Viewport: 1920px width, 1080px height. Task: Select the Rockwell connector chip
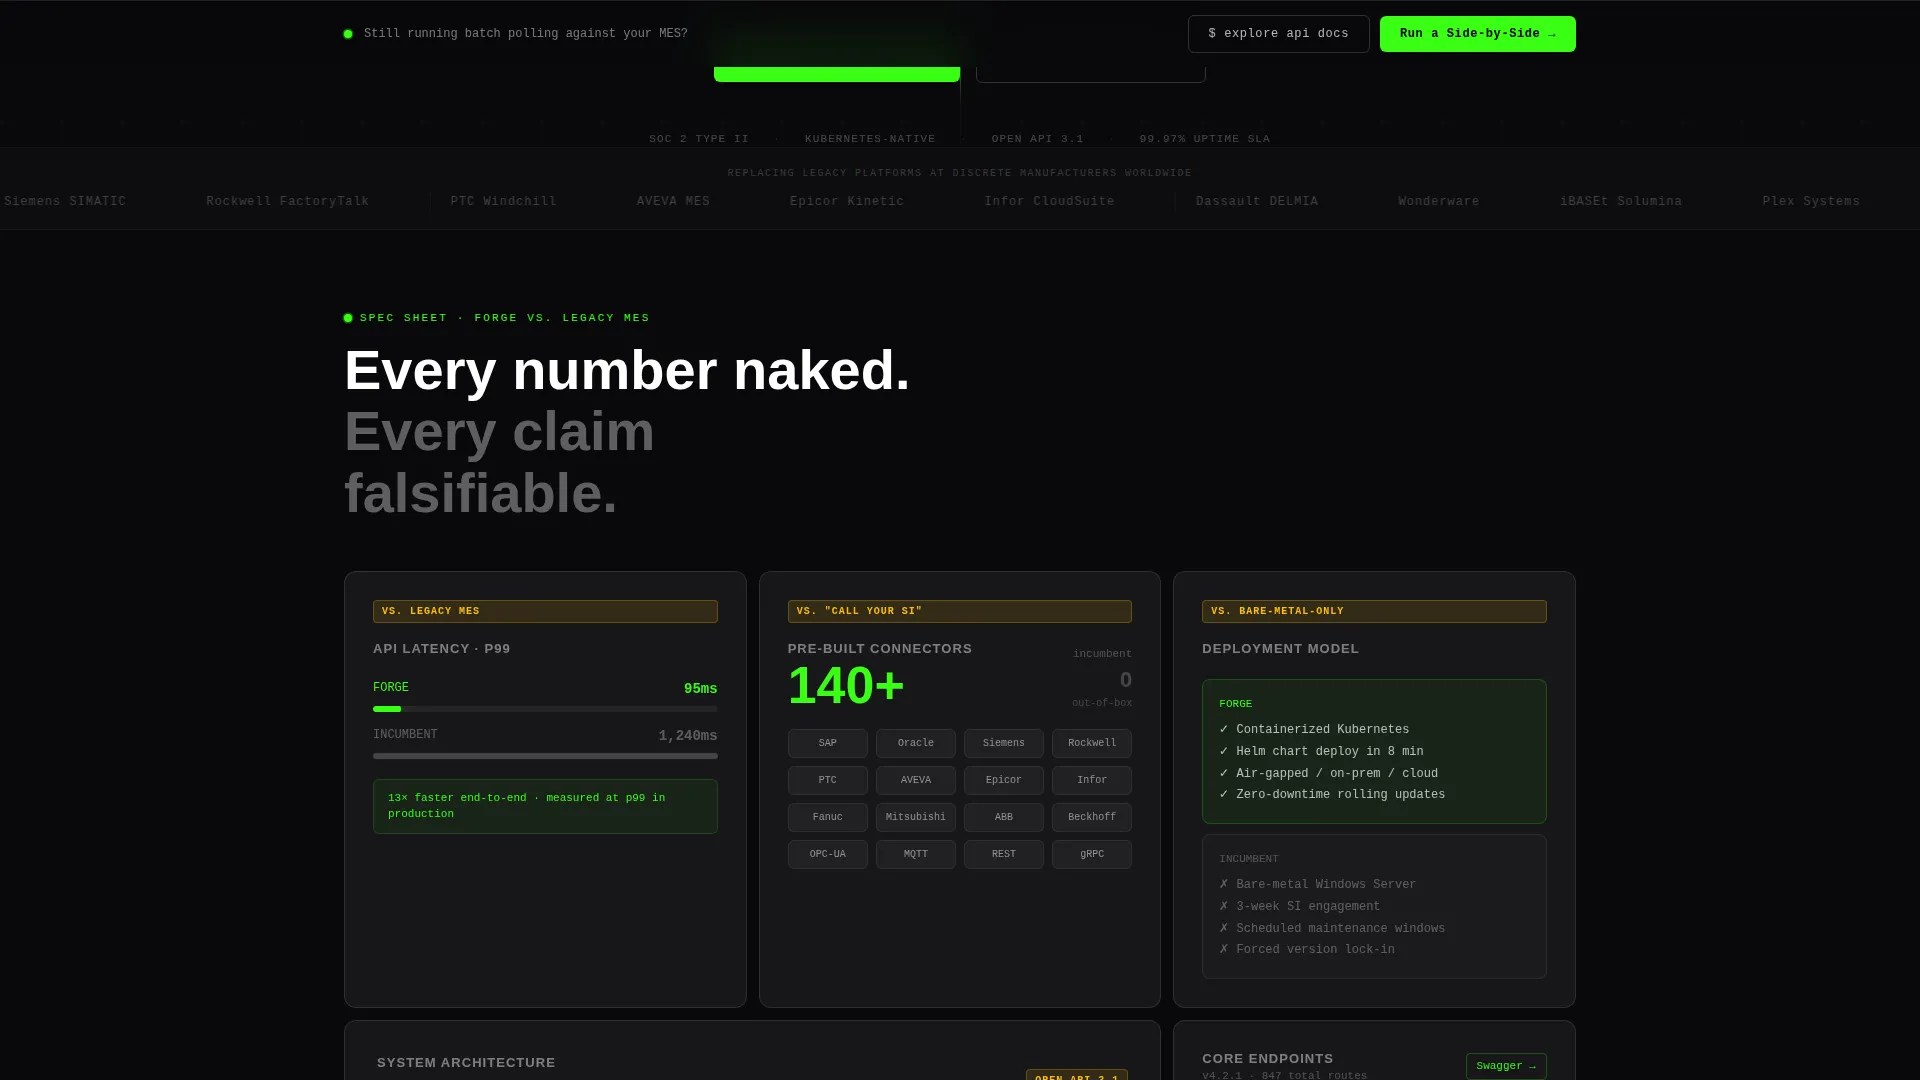pos(1091,743)
